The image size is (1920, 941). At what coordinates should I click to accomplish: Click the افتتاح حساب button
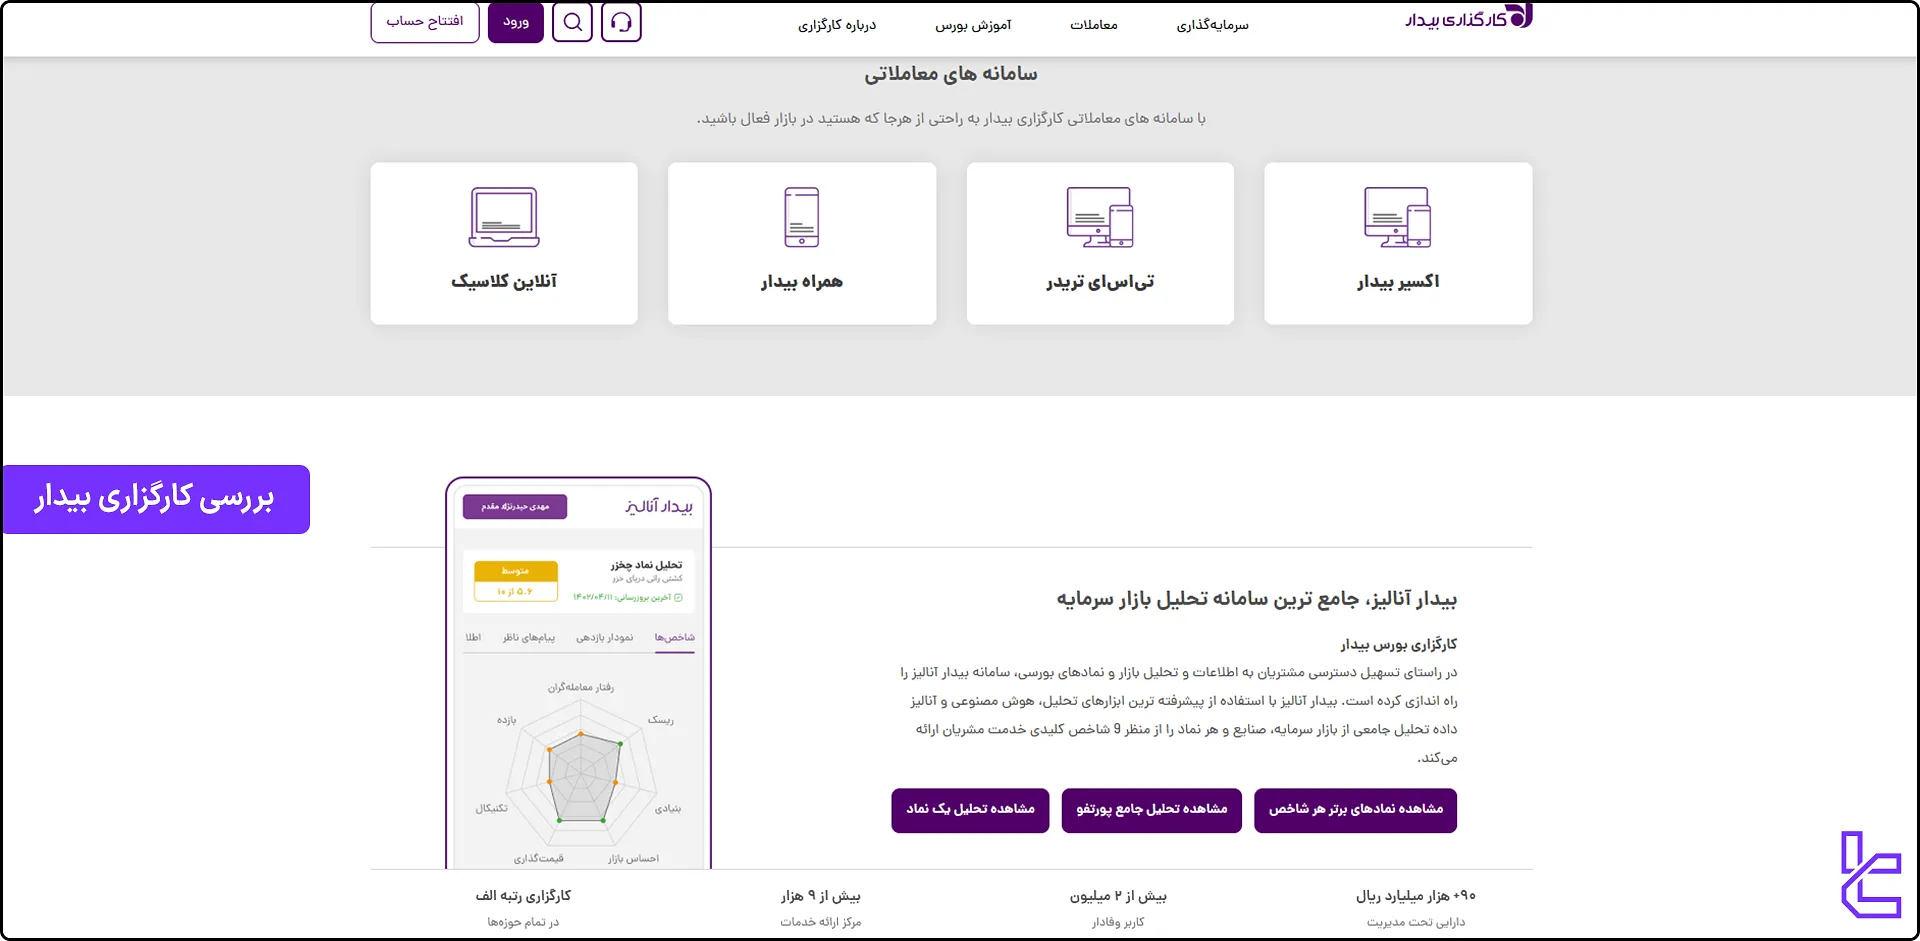pyautogui.click(x=424, y=20)
